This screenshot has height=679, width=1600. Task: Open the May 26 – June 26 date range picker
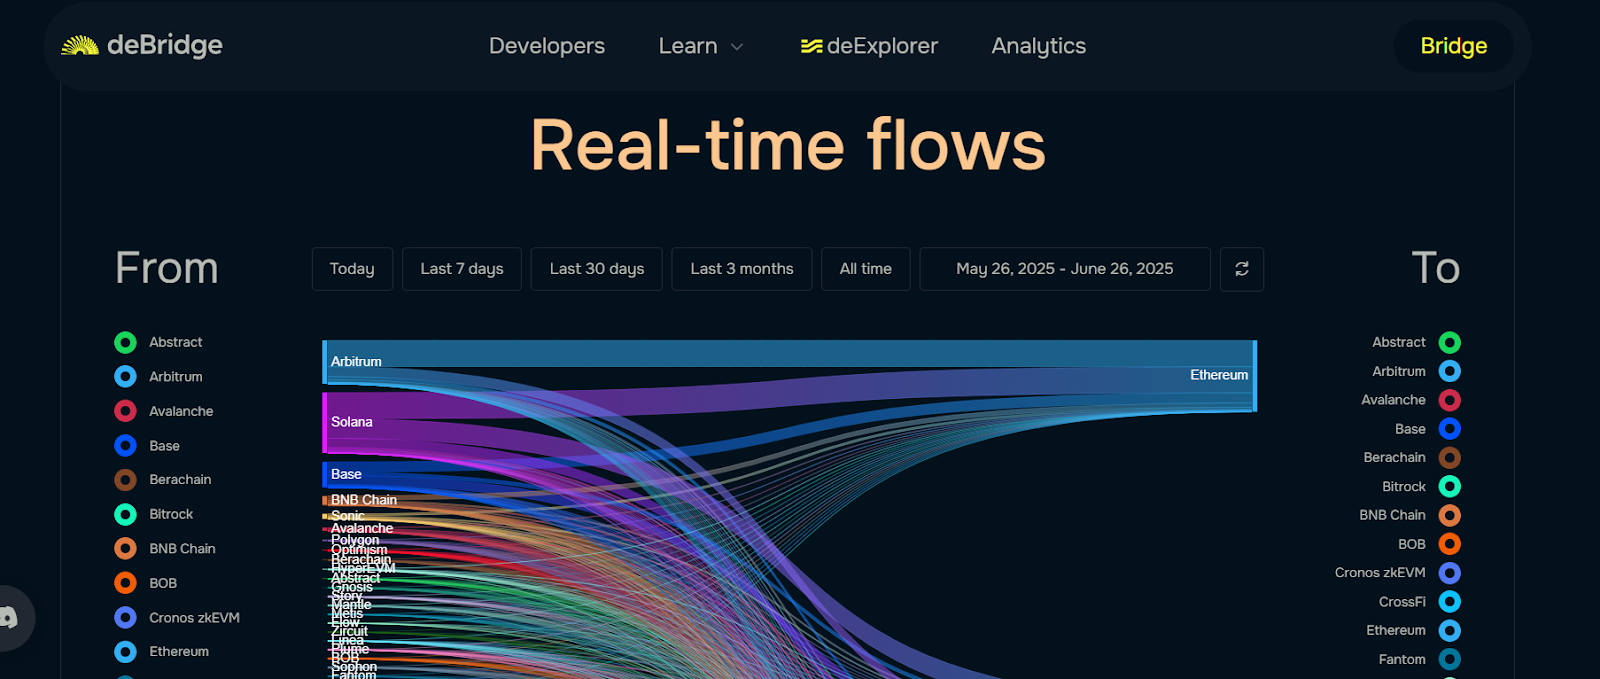pyautogui.click(x=1065, y=269)
